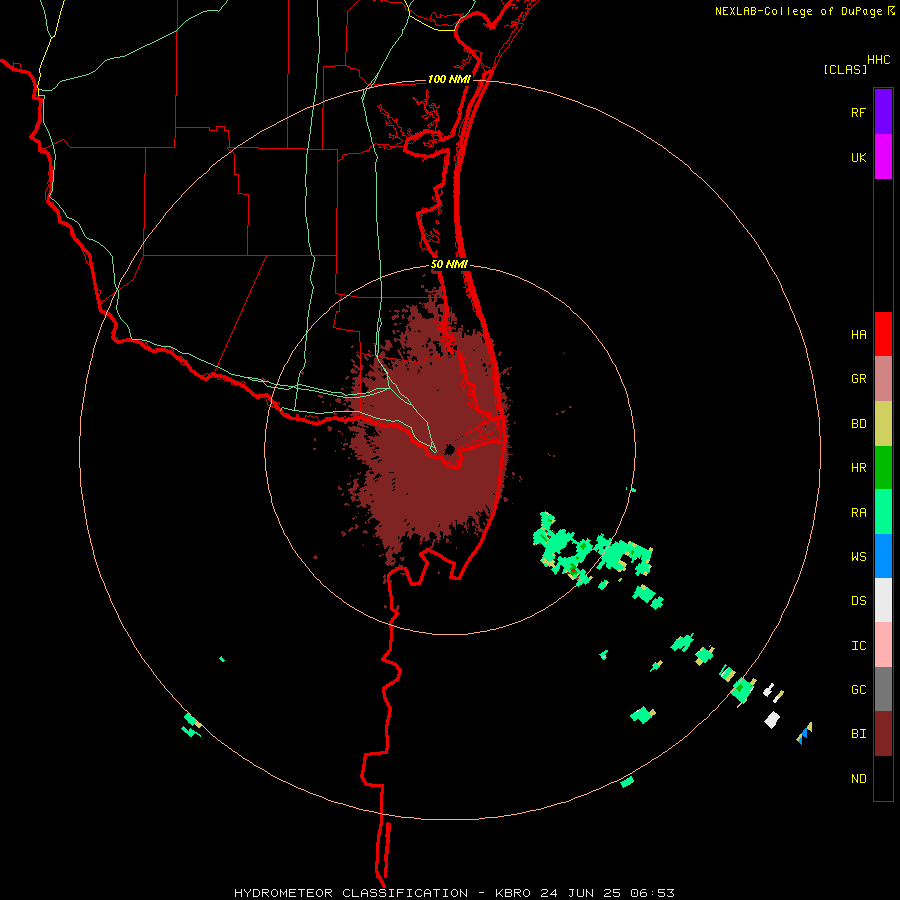Viewport: 900px width, 900px height.
Task: Click the HHC product label
Action: click(878, 60)
